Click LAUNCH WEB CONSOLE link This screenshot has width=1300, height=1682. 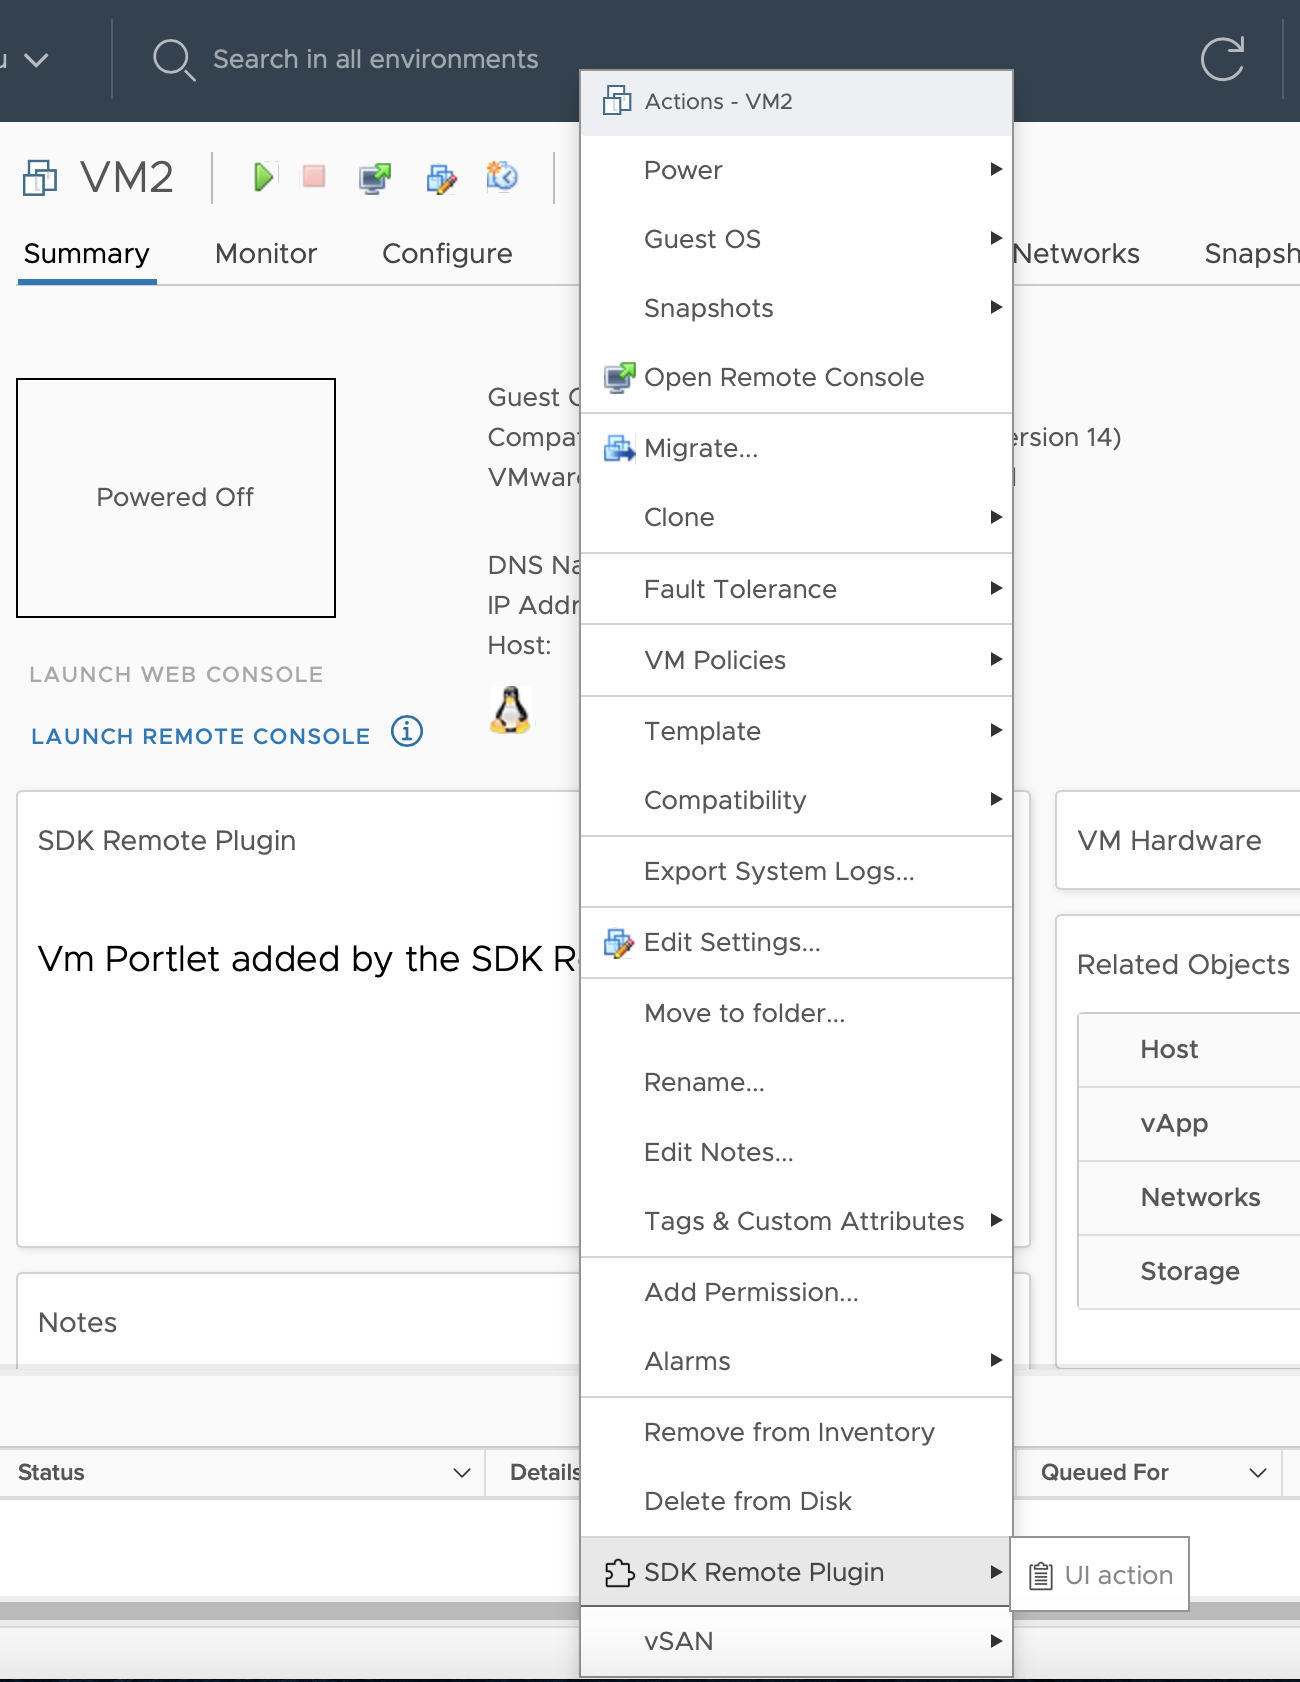[x=176, y=674]
